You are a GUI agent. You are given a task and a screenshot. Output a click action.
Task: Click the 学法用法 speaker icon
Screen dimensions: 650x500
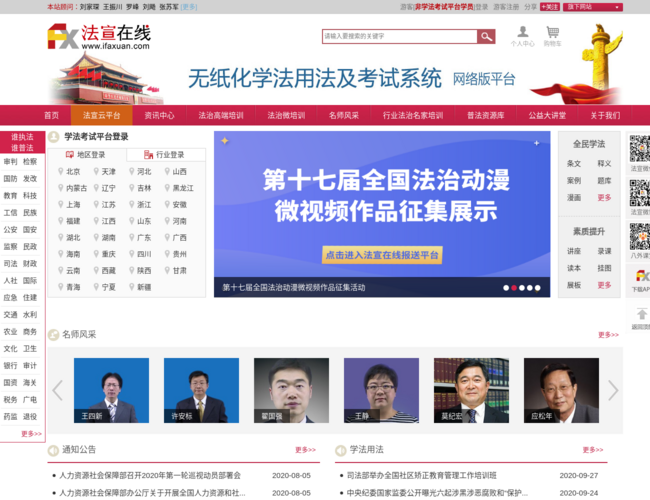pos(340,450)
